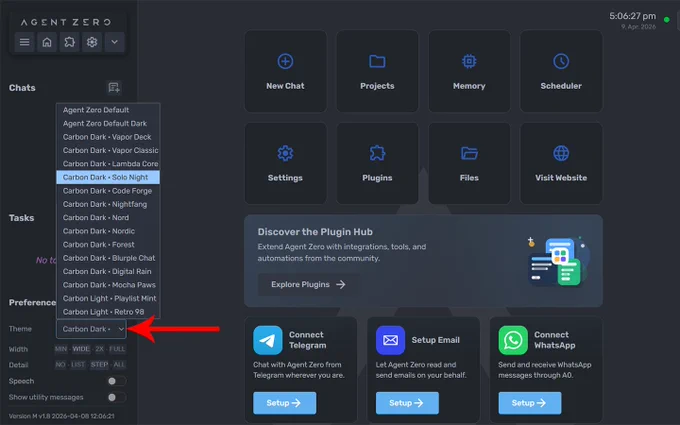Viewport: 680px width, 425px height.
Task: Click Setup button under Setup Email
Action: [407, 403]
